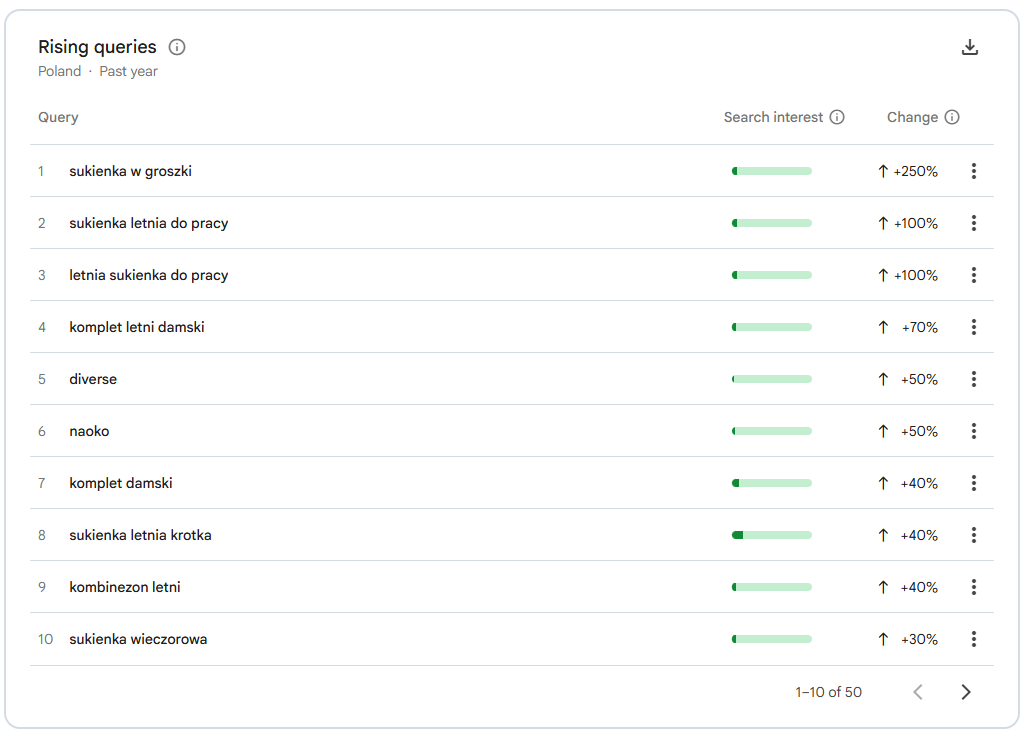Open more options for komplet letni damski
The width and height of the screenshot is (1023, 735).
[973, 327]
